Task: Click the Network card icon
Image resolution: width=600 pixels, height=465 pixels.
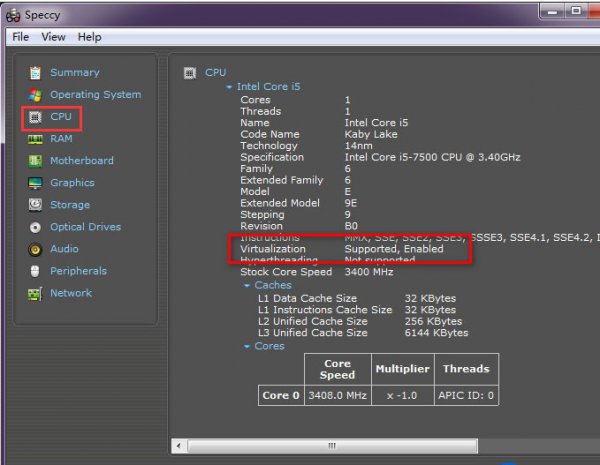Action: 35,294
